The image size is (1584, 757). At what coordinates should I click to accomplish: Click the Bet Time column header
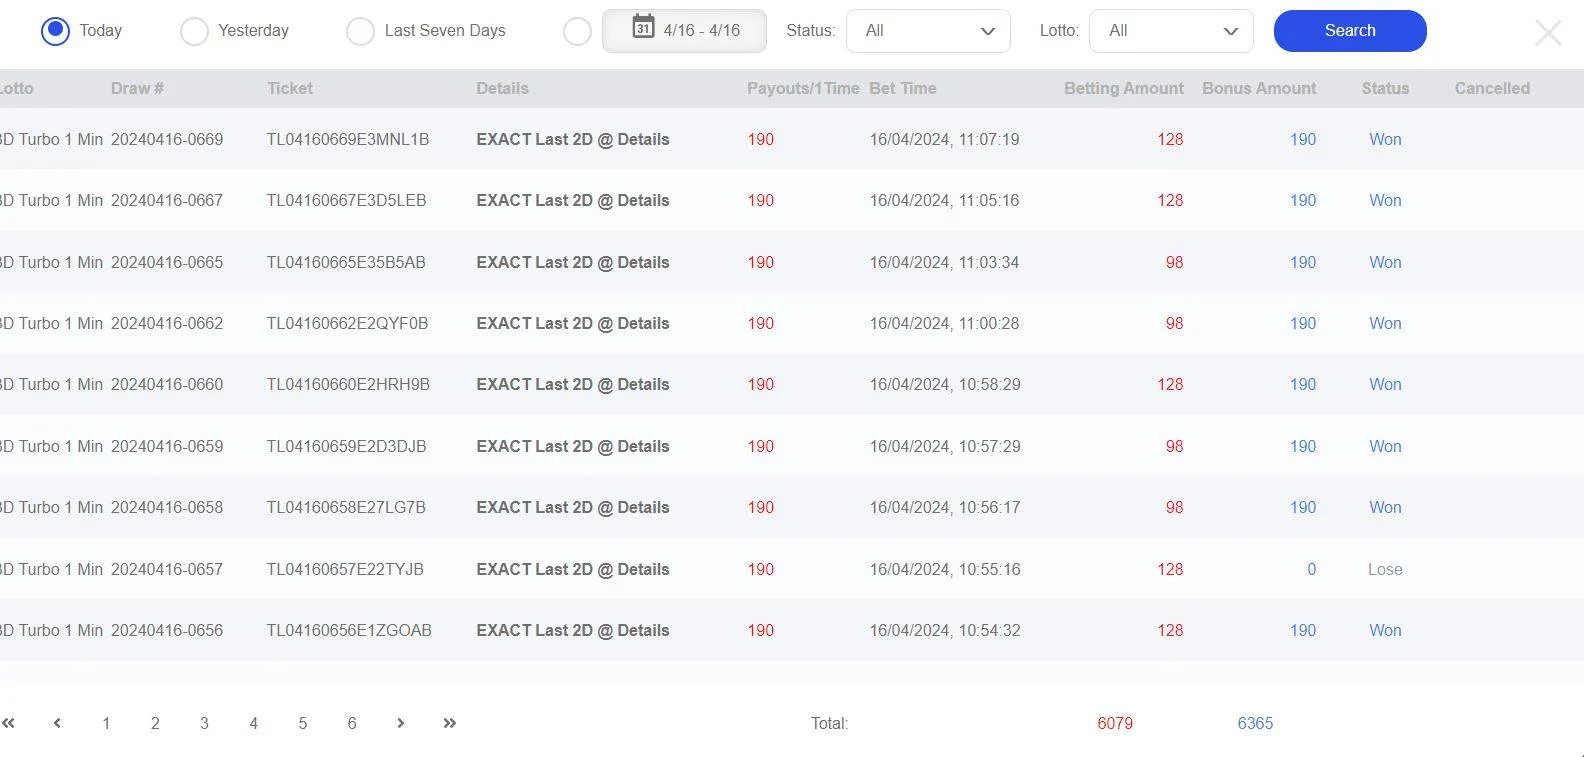click(x=903, y=88)
